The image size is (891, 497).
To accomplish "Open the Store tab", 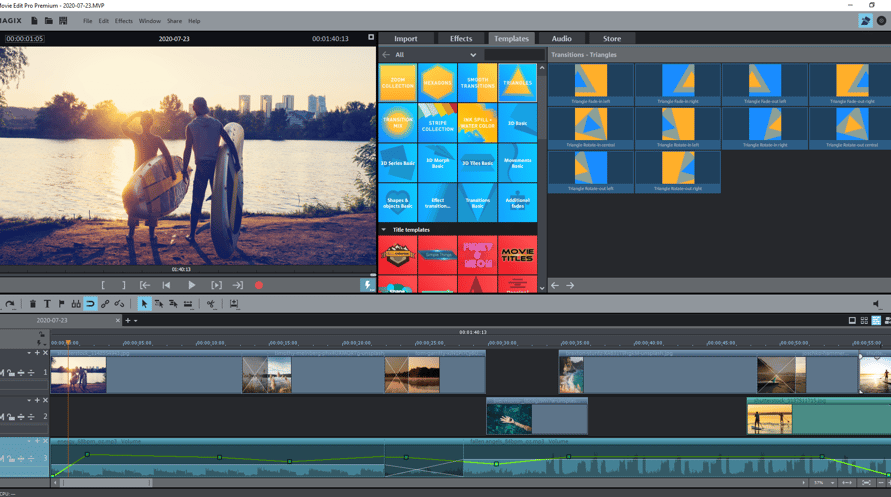I will [x=611, y=39].
